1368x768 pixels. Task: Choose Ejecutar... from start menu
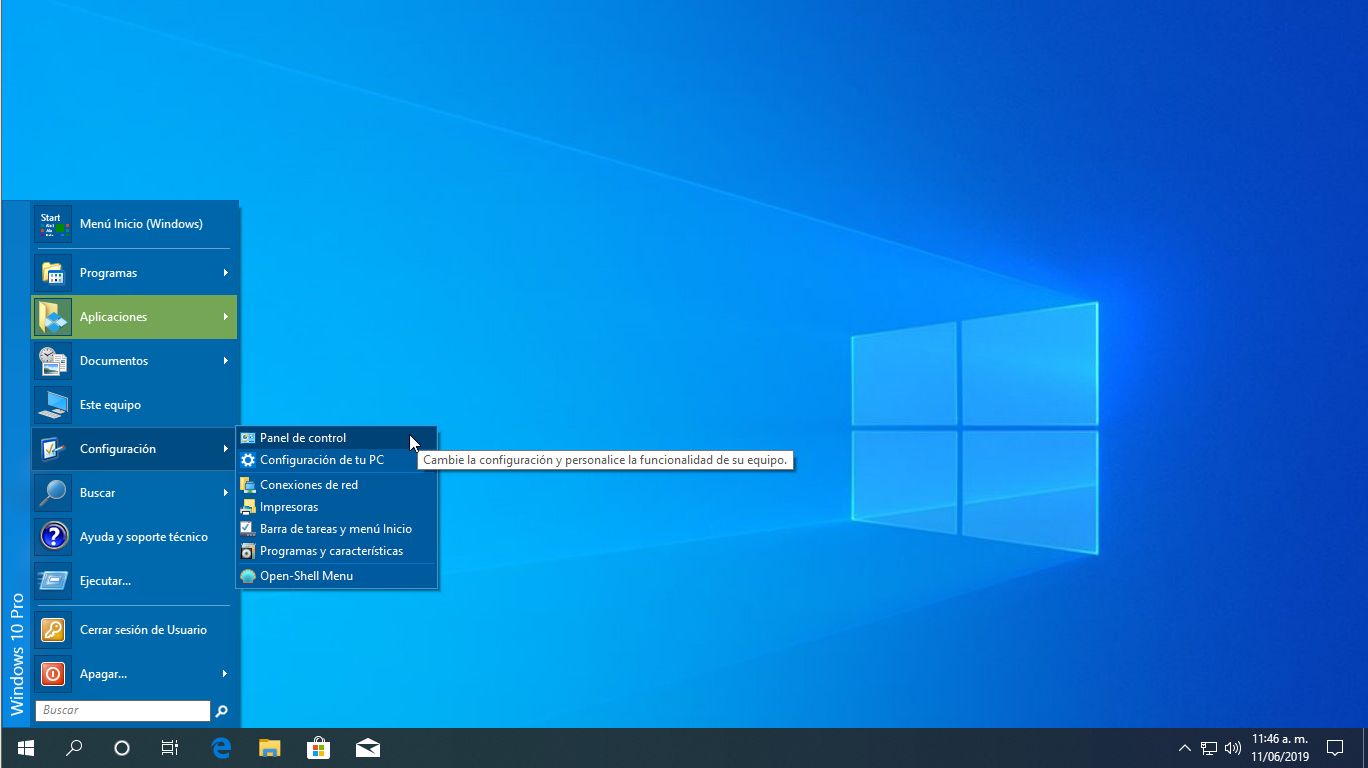tap(135, 581)
